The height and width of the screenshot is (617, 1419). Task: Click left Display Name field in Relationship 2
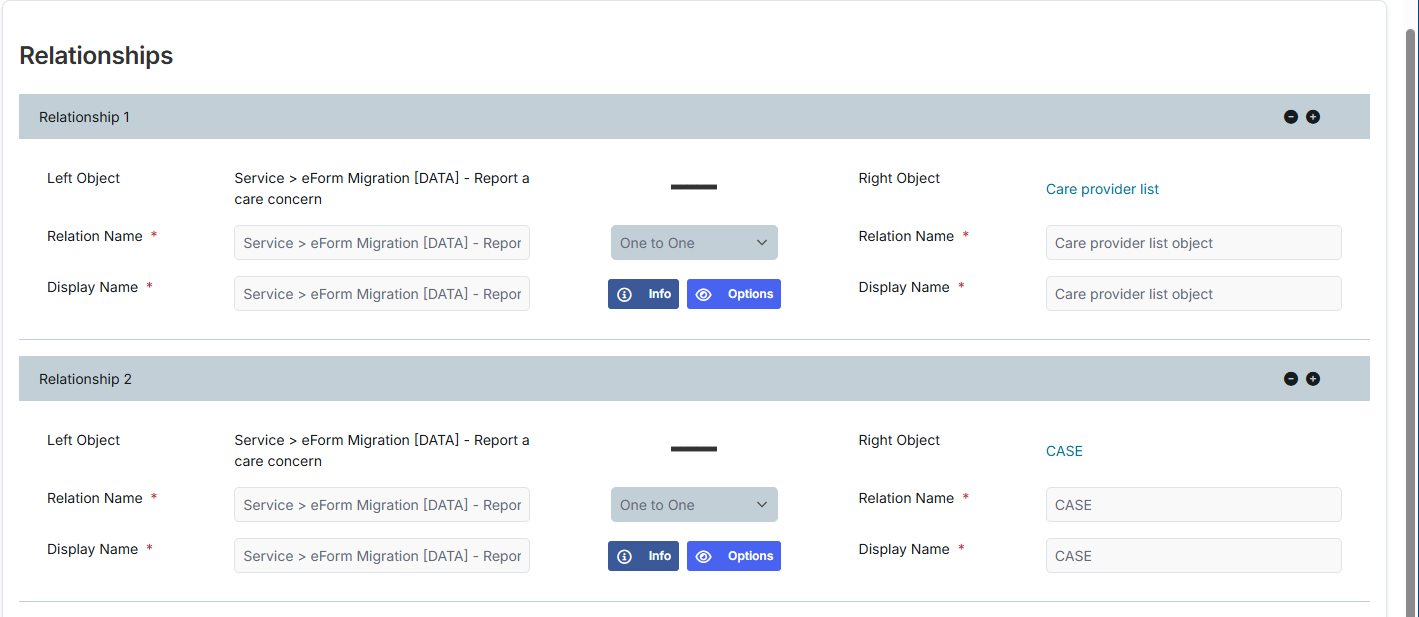pos(382,556)
